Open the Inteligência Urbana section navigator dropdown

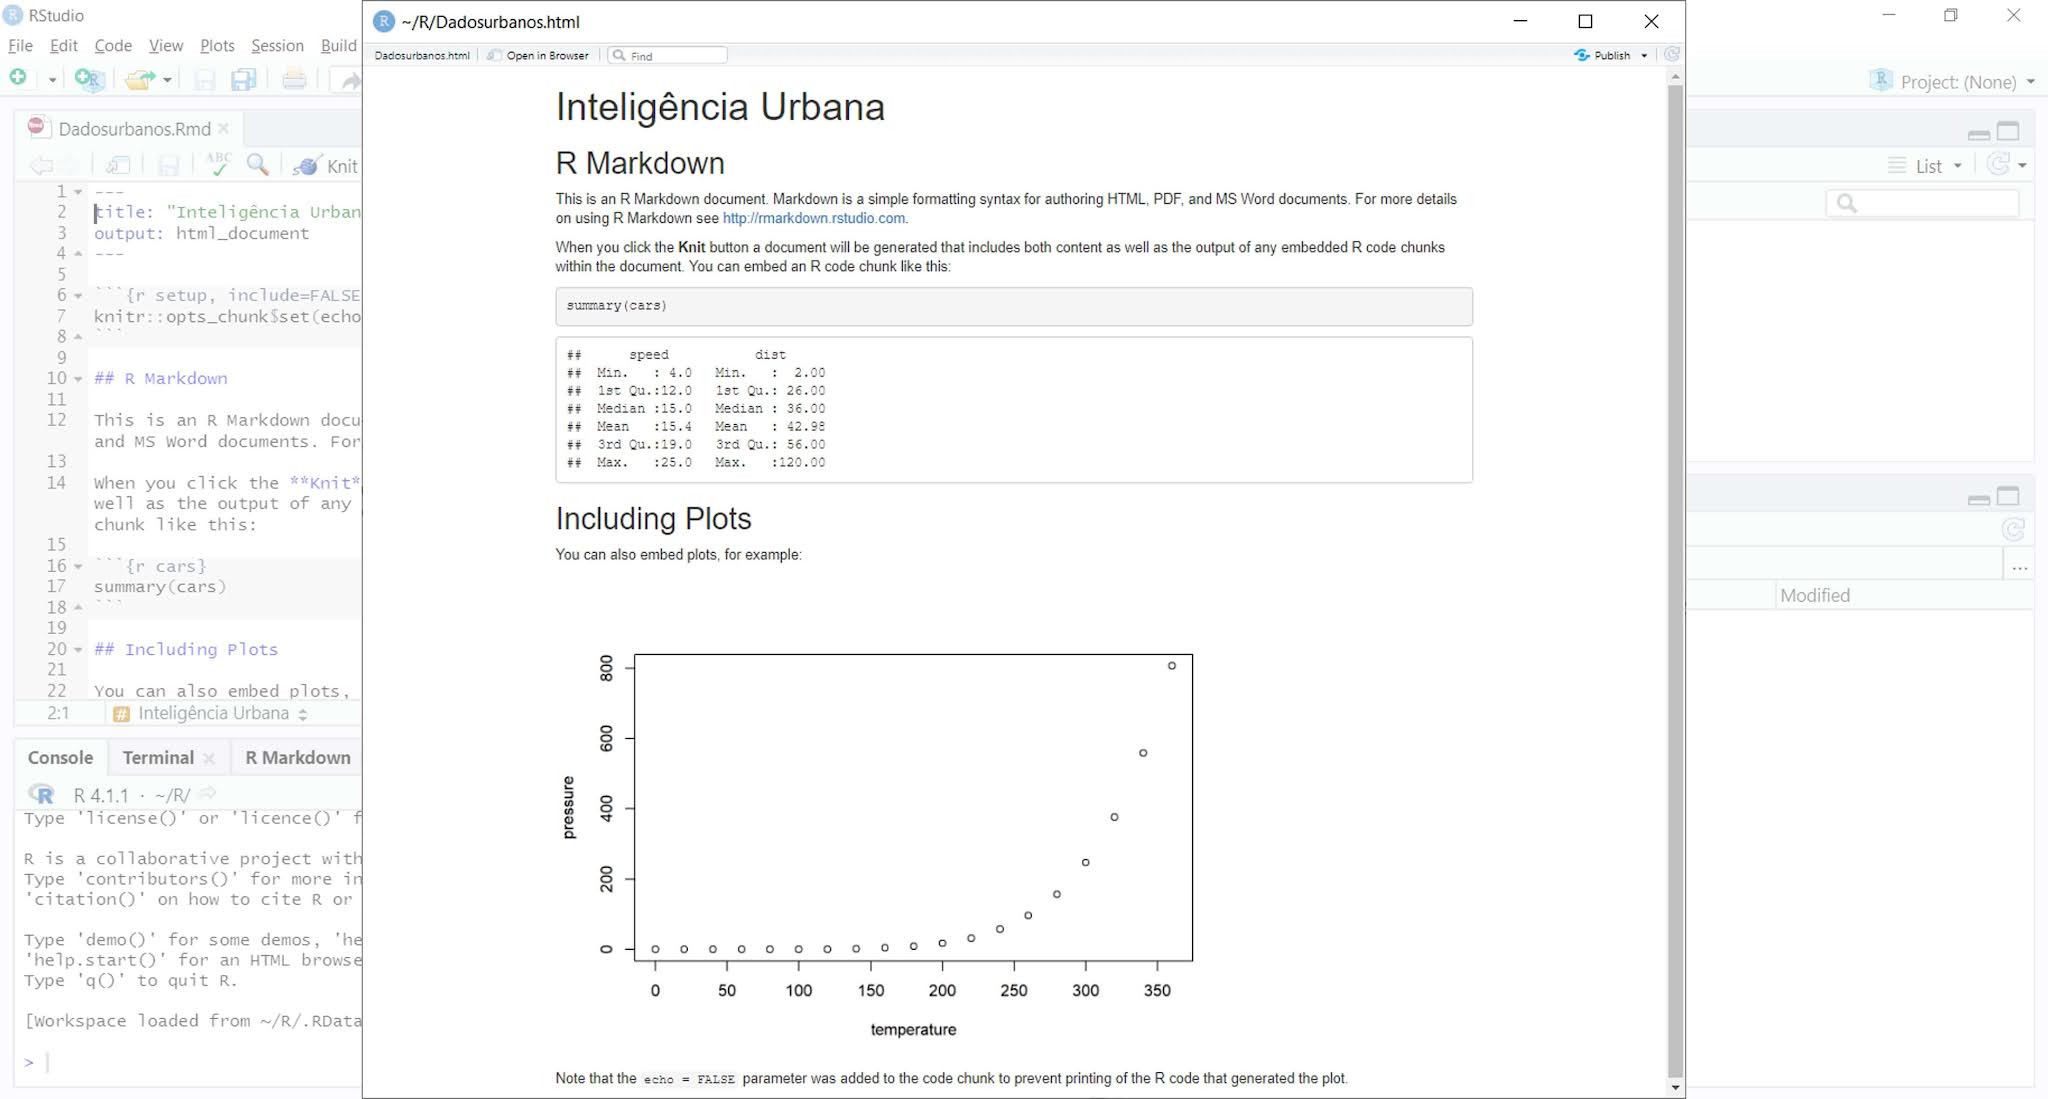coord(210,713)
